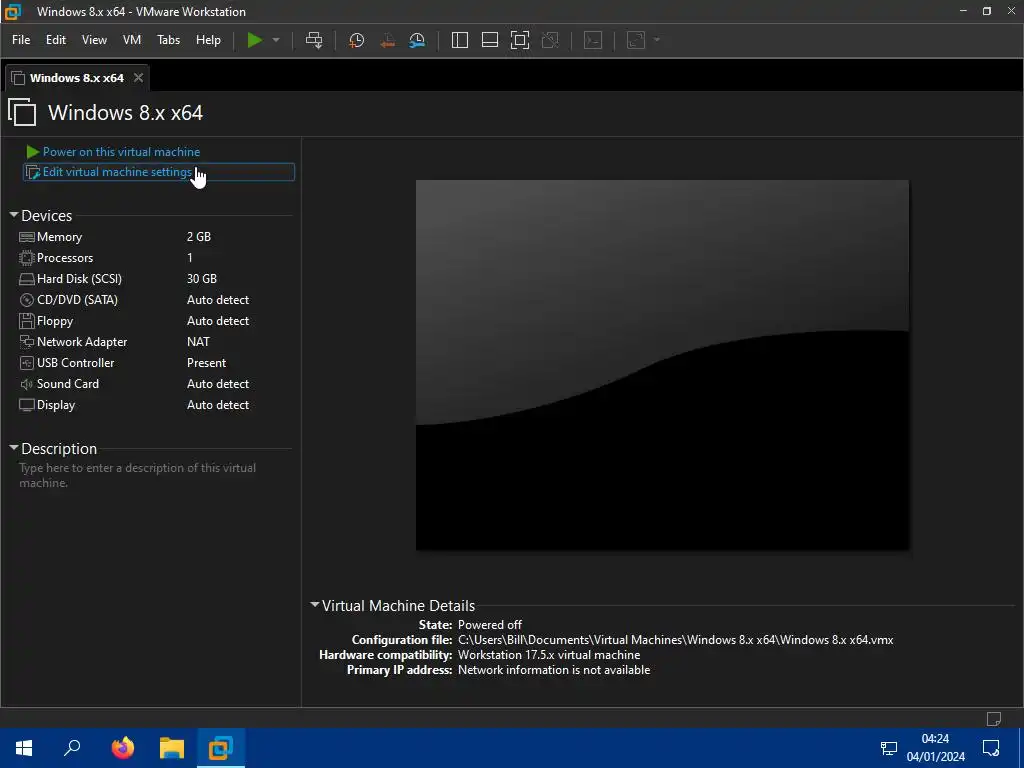Click the CD/DVD (SATA) device icon

27,300
